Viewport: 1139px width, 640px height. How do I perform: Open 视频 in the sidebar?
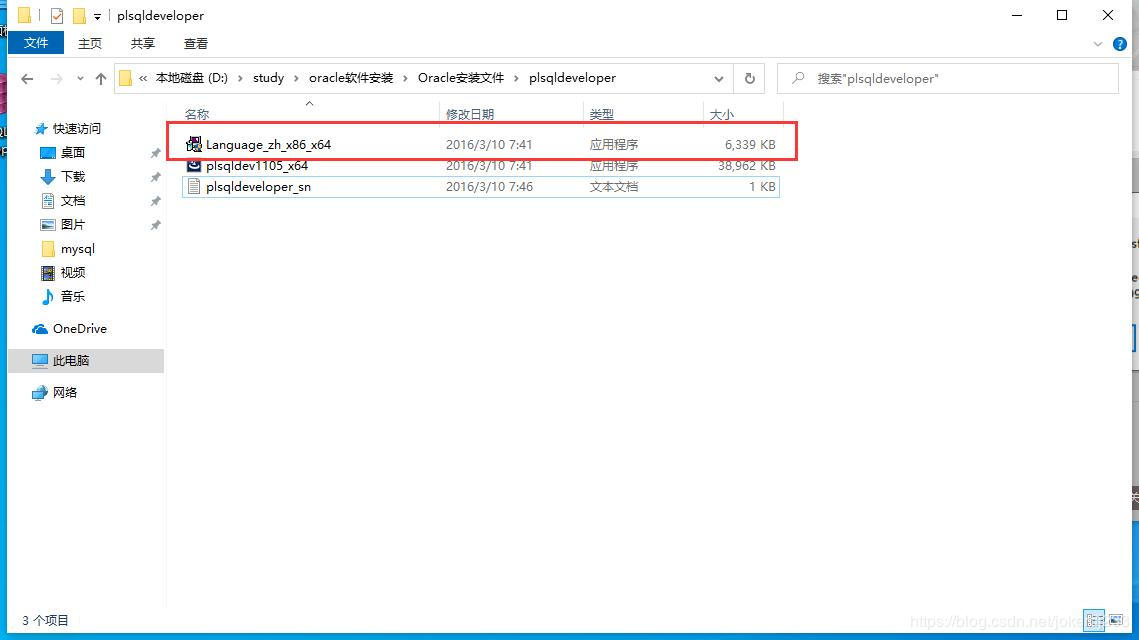point(73,272)
